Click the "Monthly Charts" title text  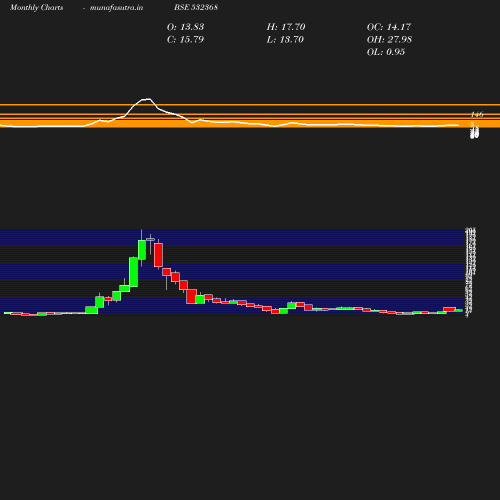pos(36,7)
